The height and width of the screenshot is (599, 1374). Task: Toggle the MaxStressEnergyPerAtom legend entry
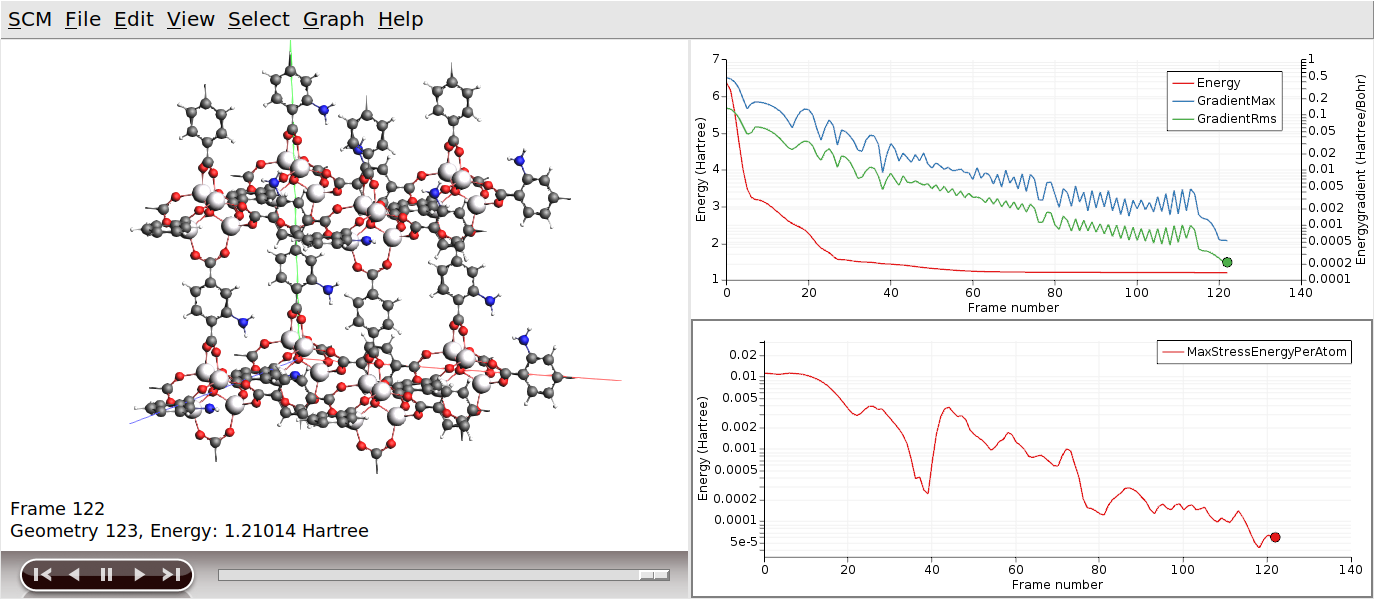point(1254,351)
